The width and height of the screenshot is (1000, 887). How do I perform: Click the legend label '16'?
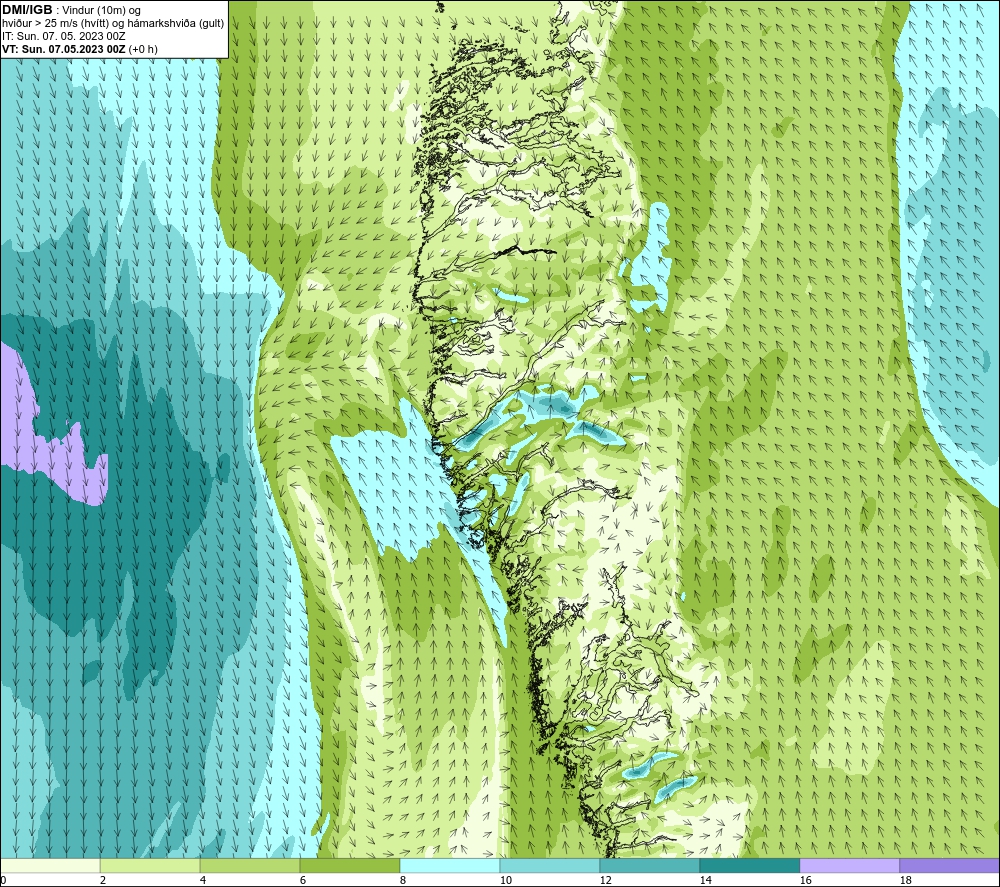[x=805, y=880]
